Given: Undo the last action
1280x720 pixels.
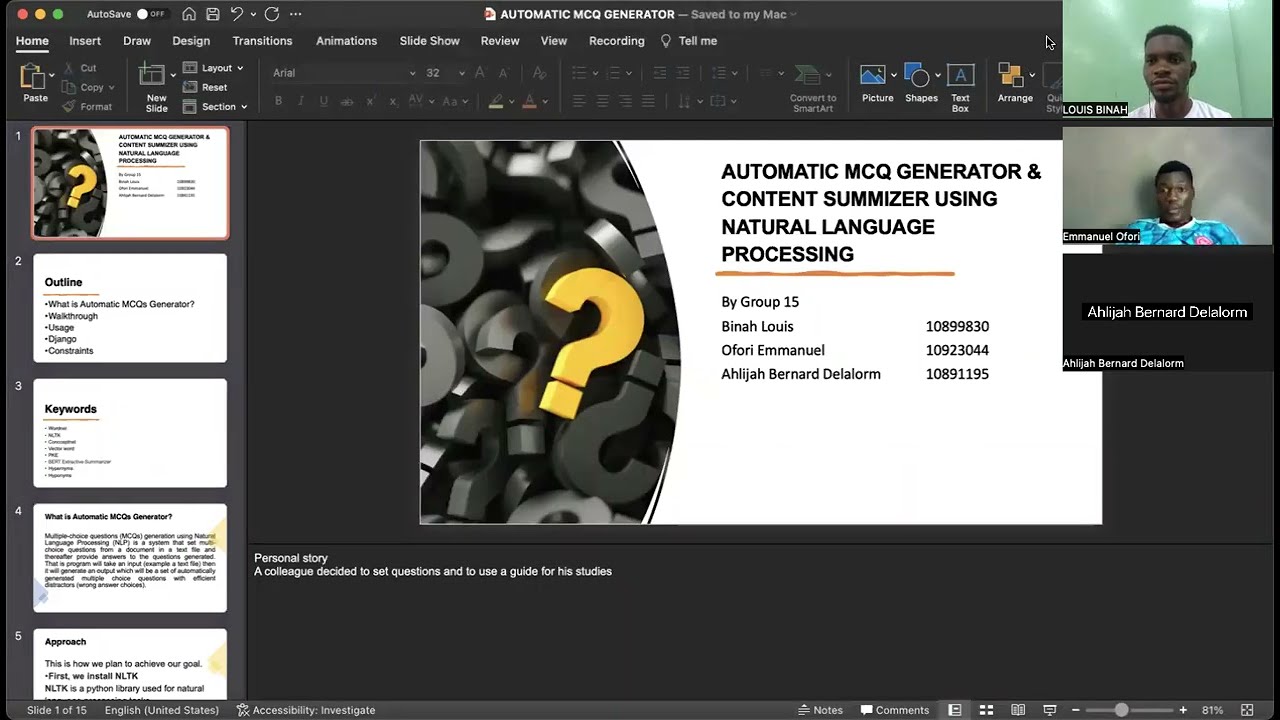Looking at the screenshot, I should (x=237, y=14).
